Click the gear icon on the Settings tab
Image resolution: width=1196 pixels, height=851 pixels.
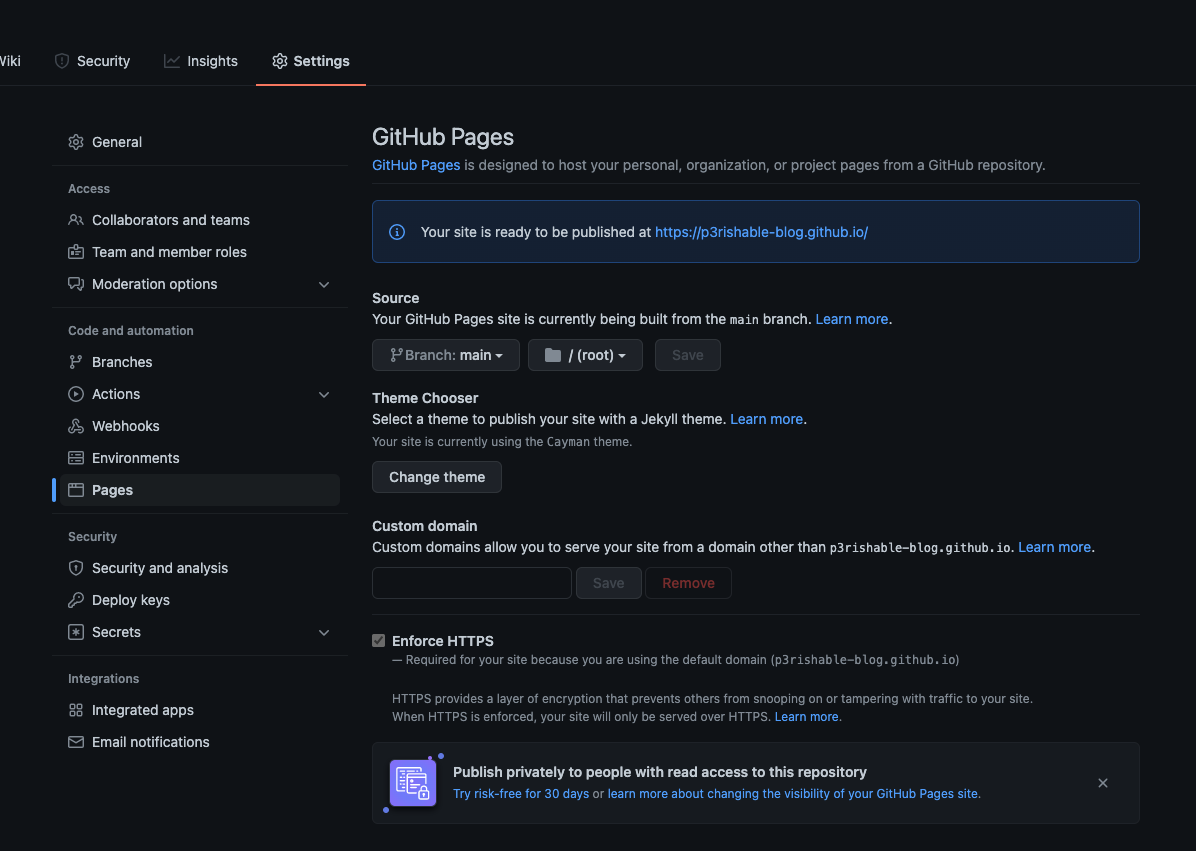[280, 61]
